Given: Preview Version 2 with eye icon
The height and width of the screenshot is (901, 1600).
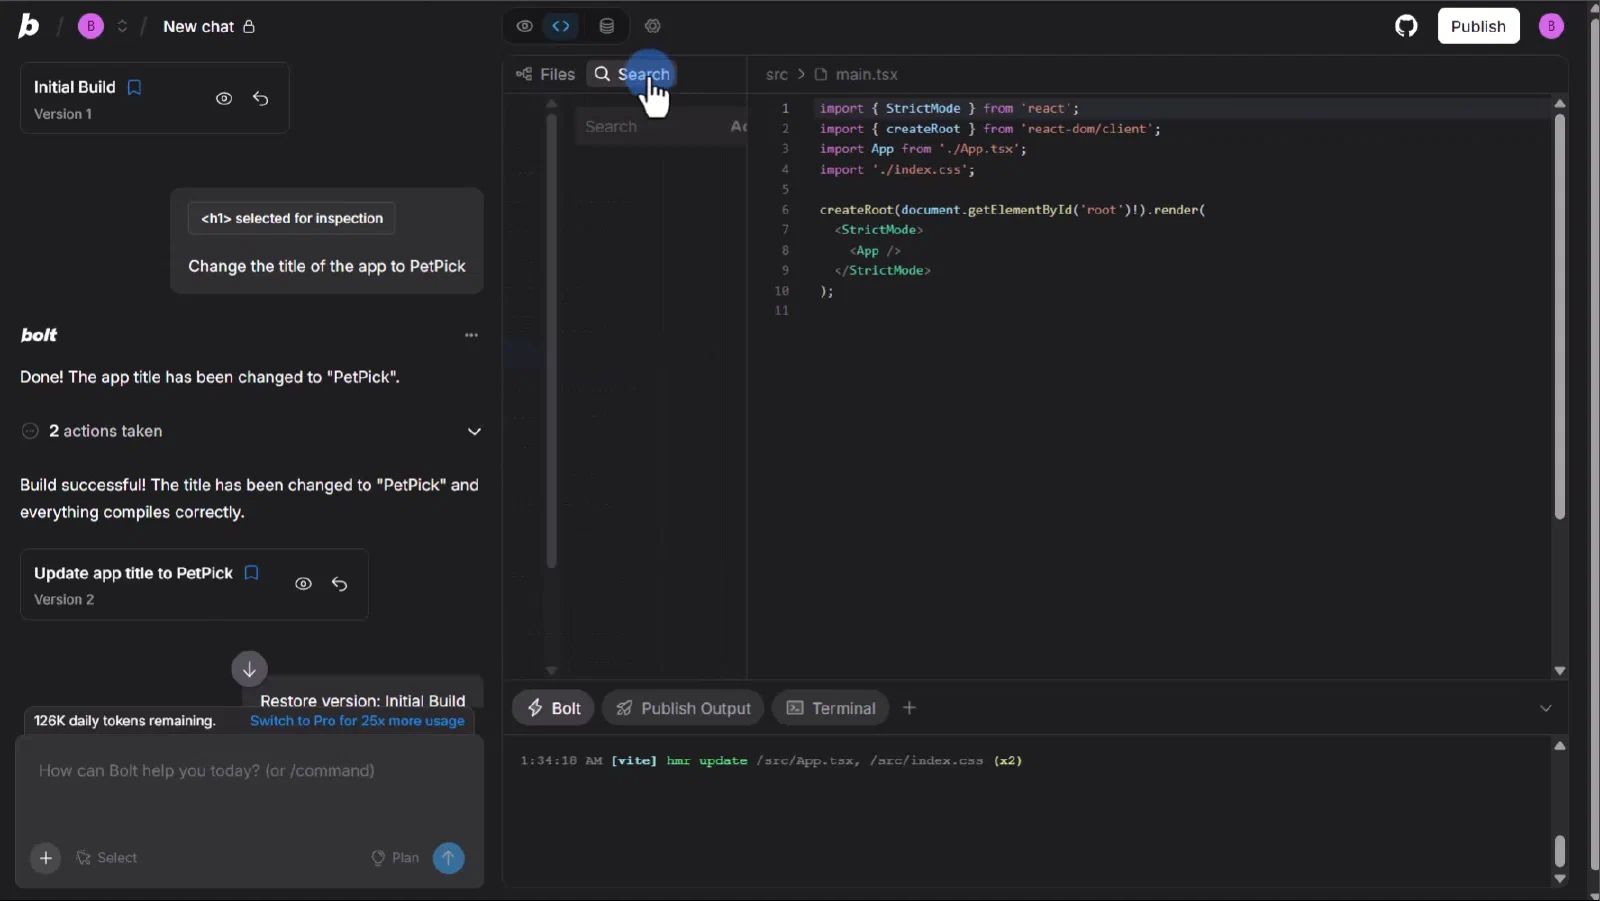Looking at the screenshot, I should [303, 584].
